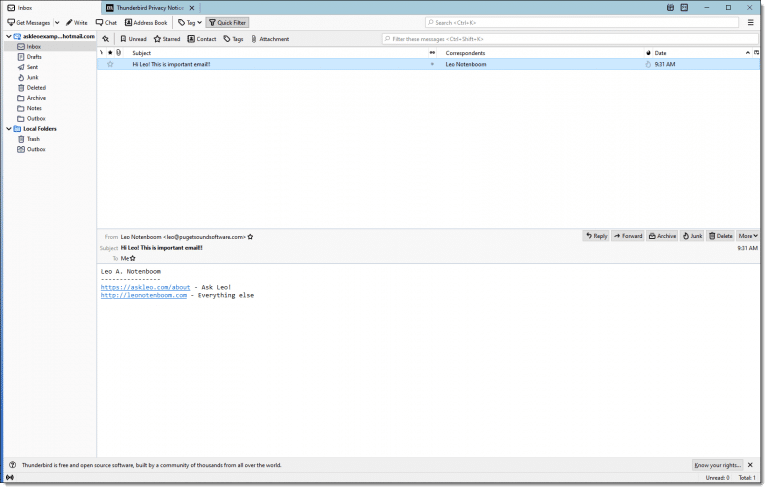Collapse the hotmail.com account tree
This screenshot has width=768, height=490.
coord(9,36)
